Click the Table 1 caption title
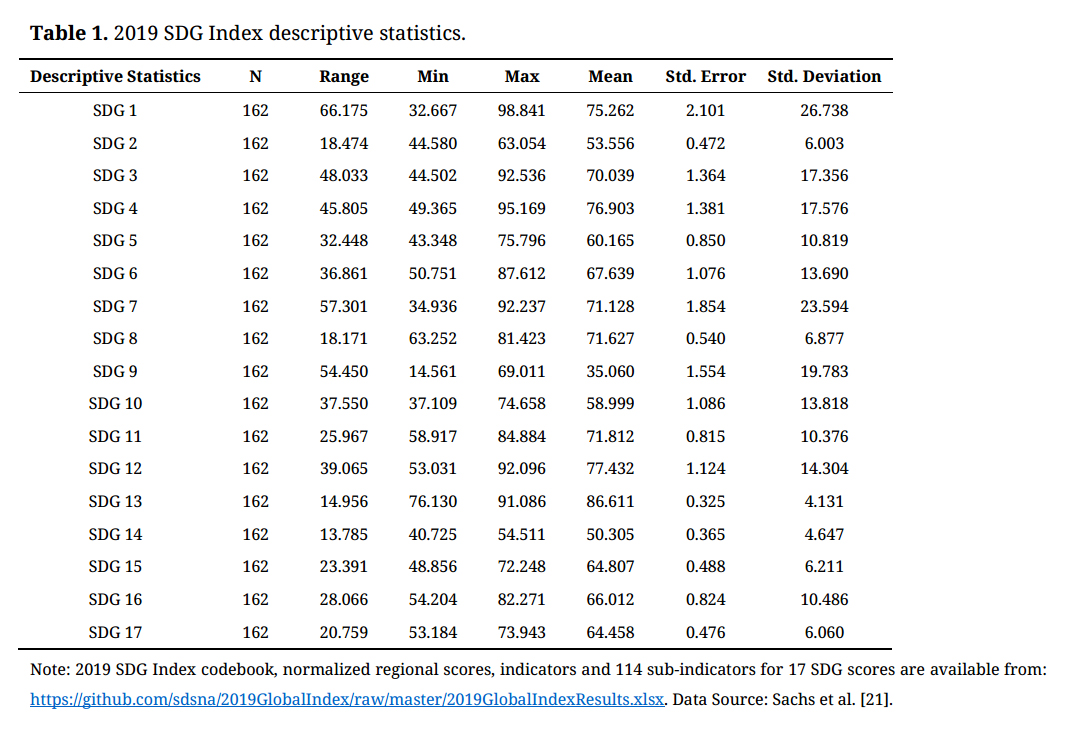Image resolution: width=1069 pixels, height=735 pixels. coord(248,33)
